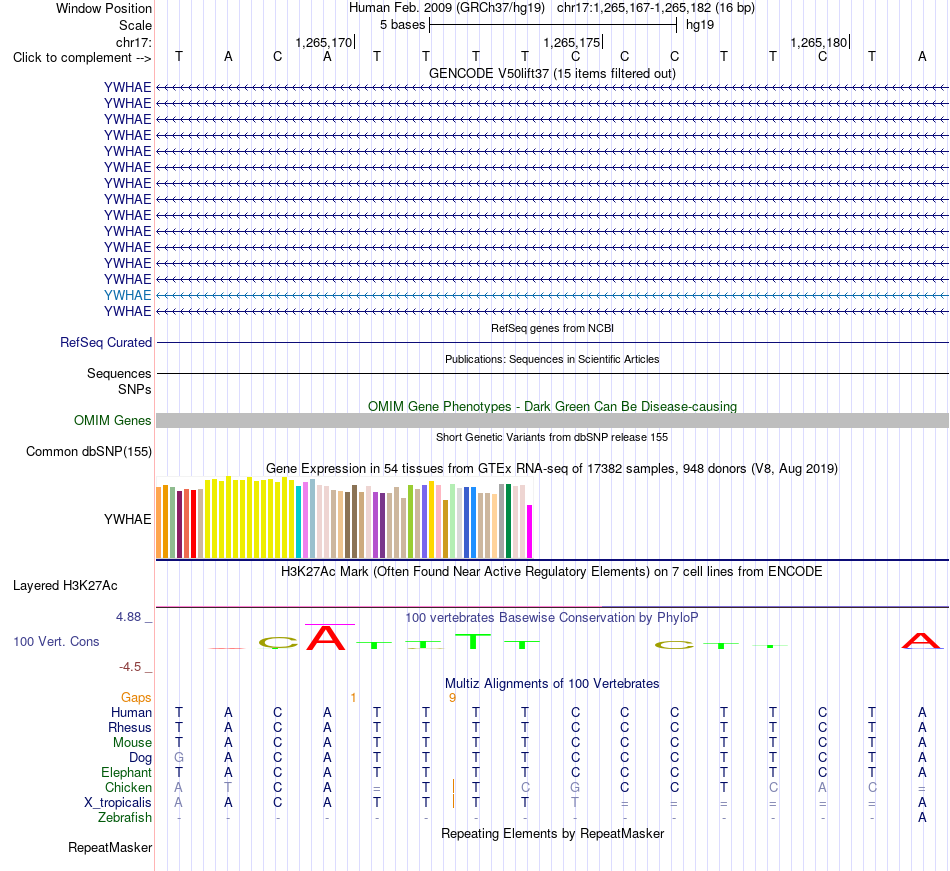Screen dimensions: 950x871
Task: Click the '5 bases' scale text
Action: click(403, 25)
